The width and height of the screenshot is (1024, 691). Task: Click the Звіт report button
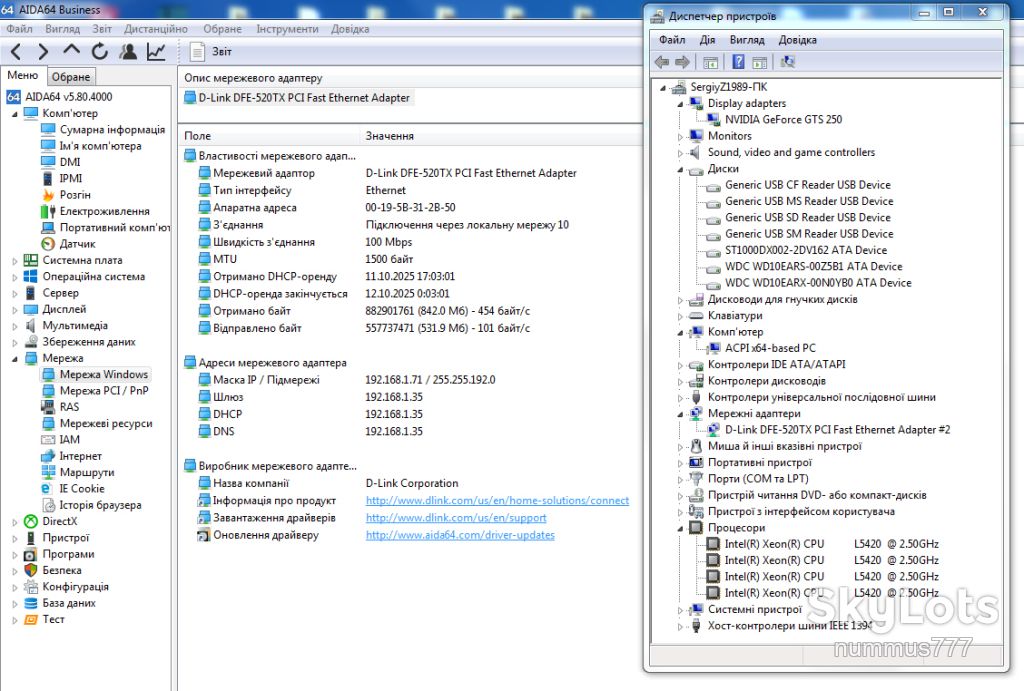210,52
